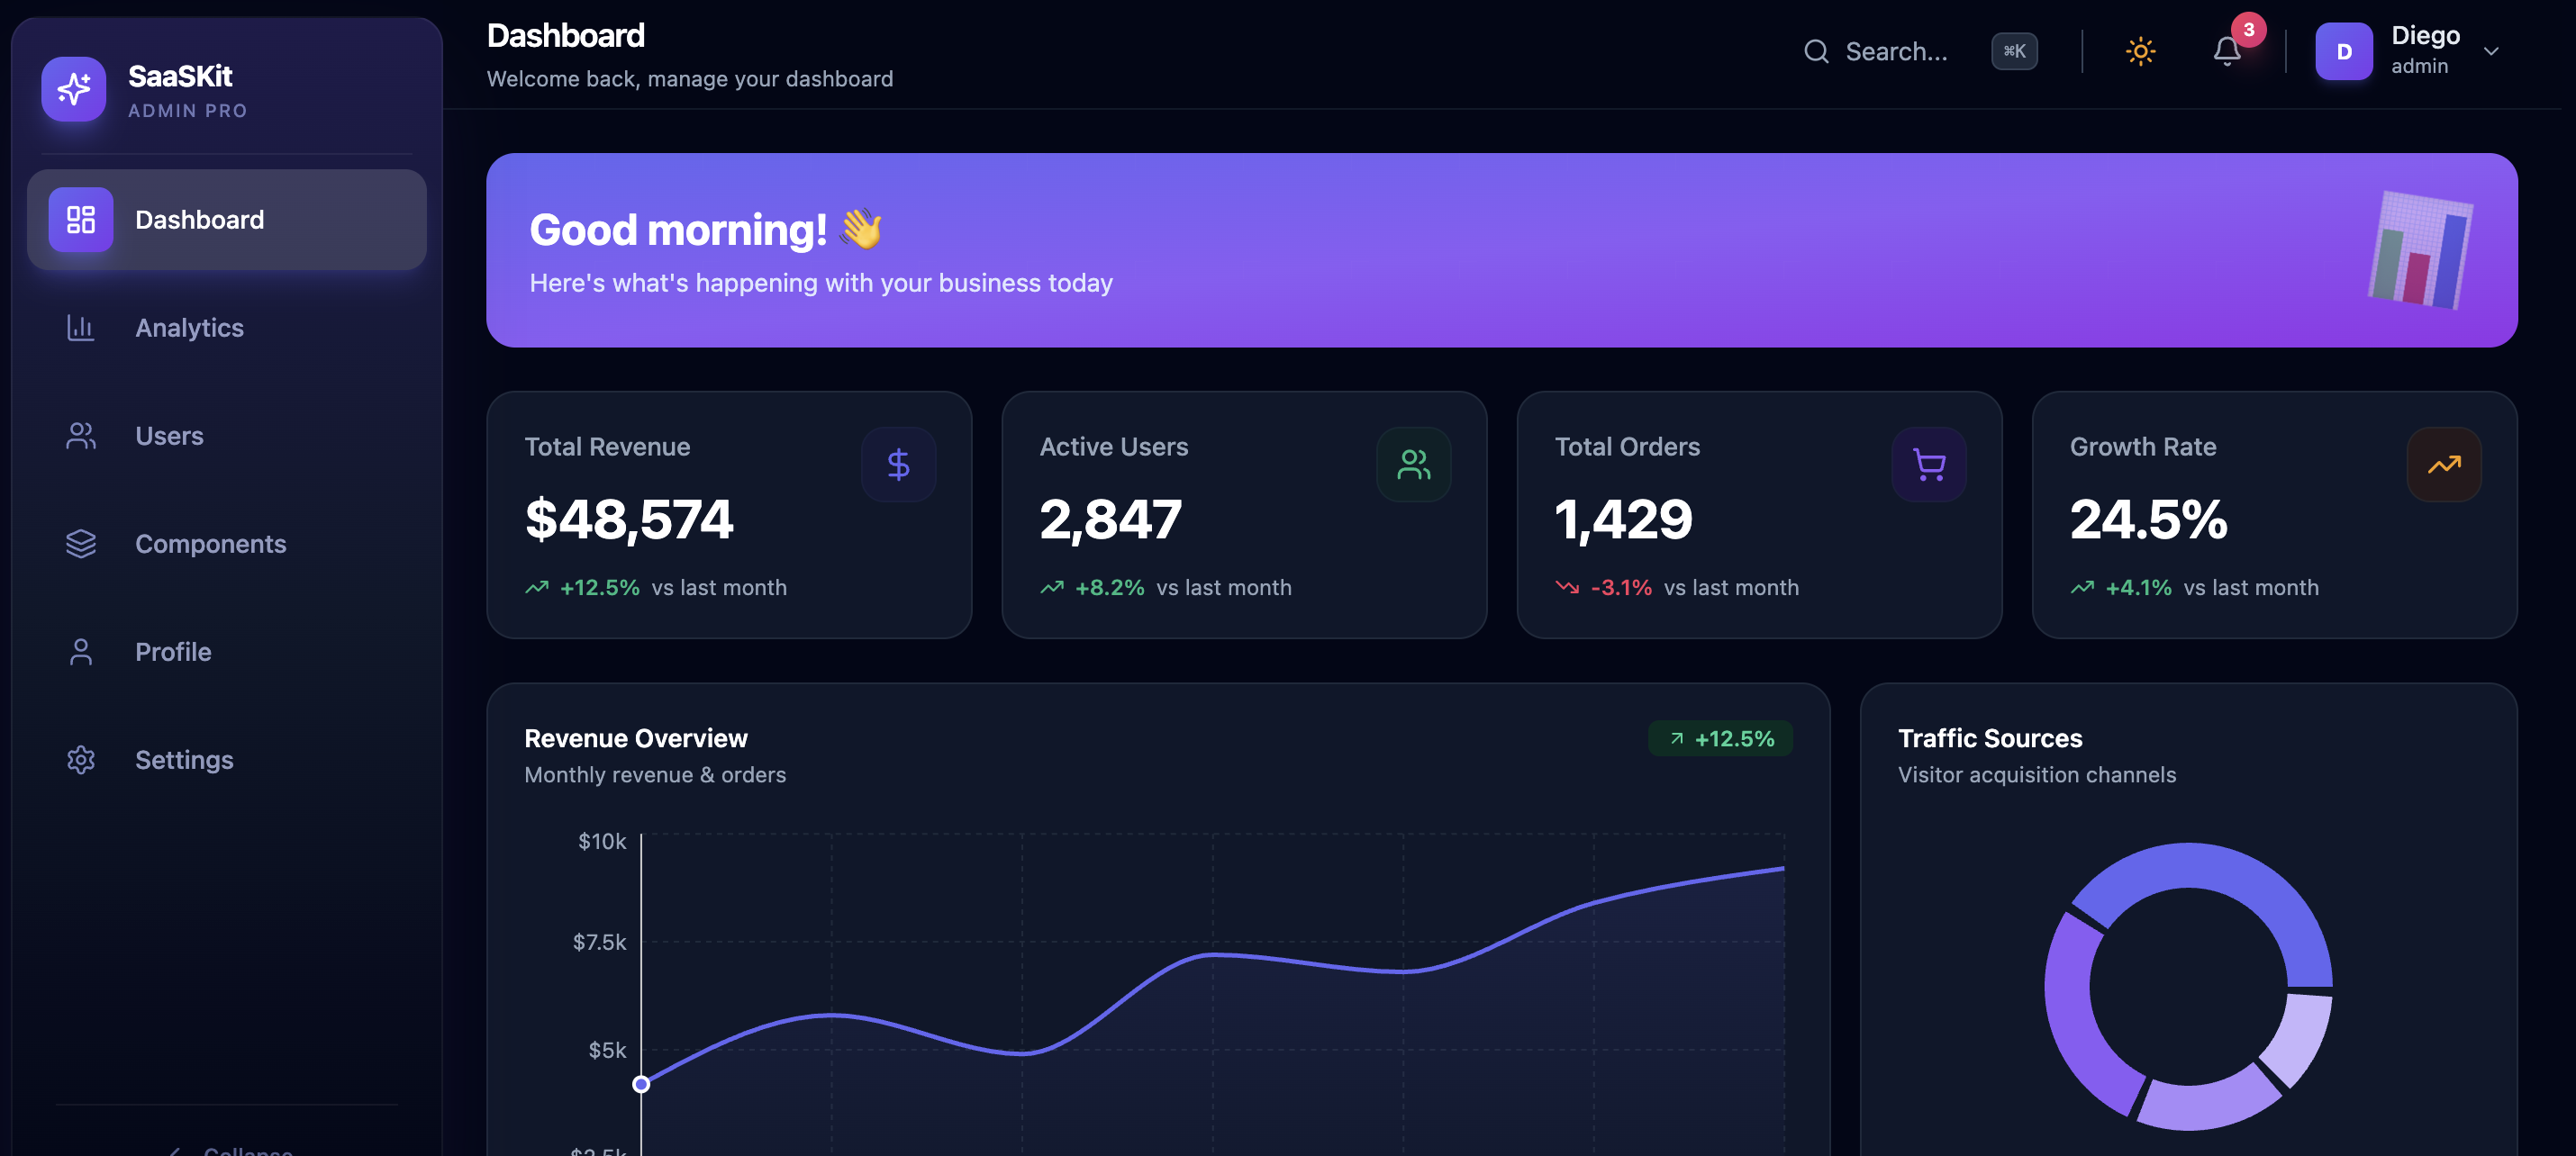
Task: Click the shopping cart icon on Total Orders
Action: [1928, 464]
